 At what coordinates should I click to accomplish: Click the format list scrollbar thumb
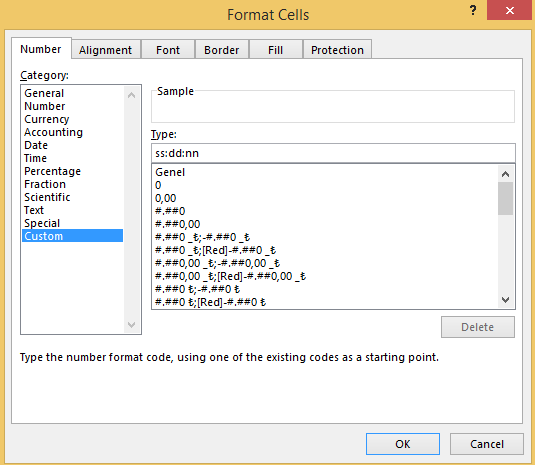[505, 199]
